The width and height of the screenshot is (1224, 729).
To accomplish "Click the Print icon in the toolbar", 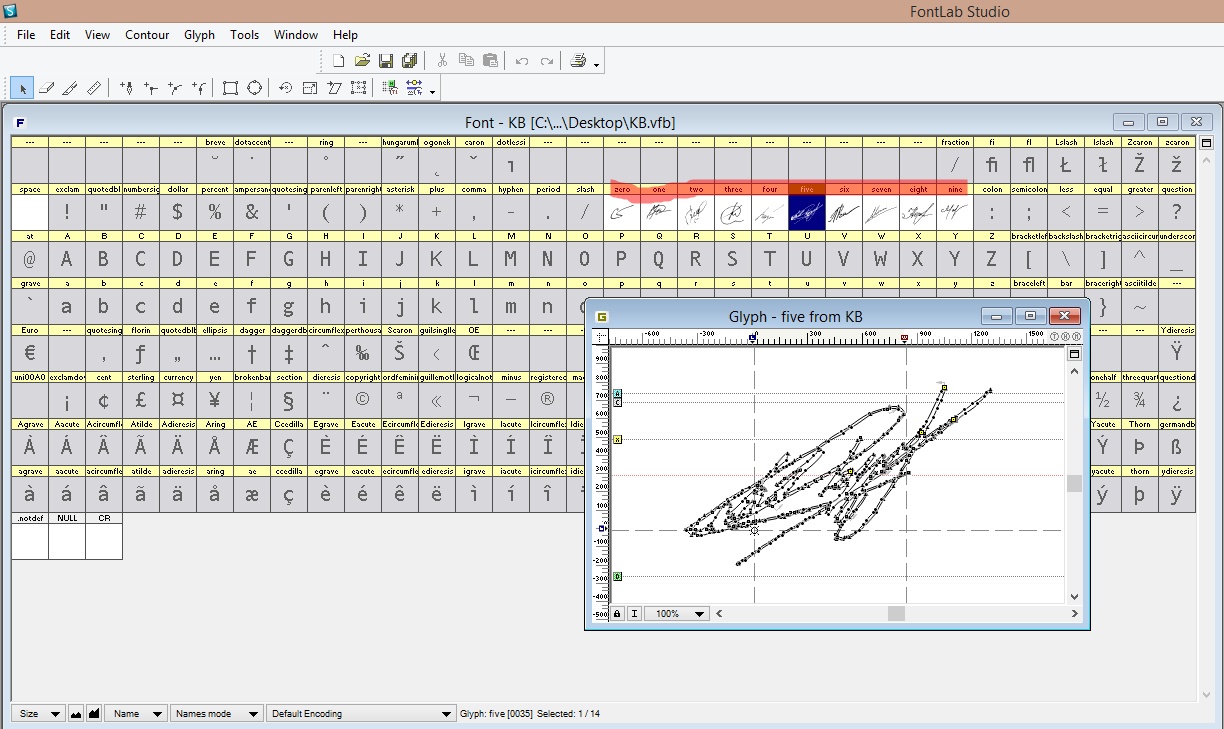I will click(x=578, y=61).
